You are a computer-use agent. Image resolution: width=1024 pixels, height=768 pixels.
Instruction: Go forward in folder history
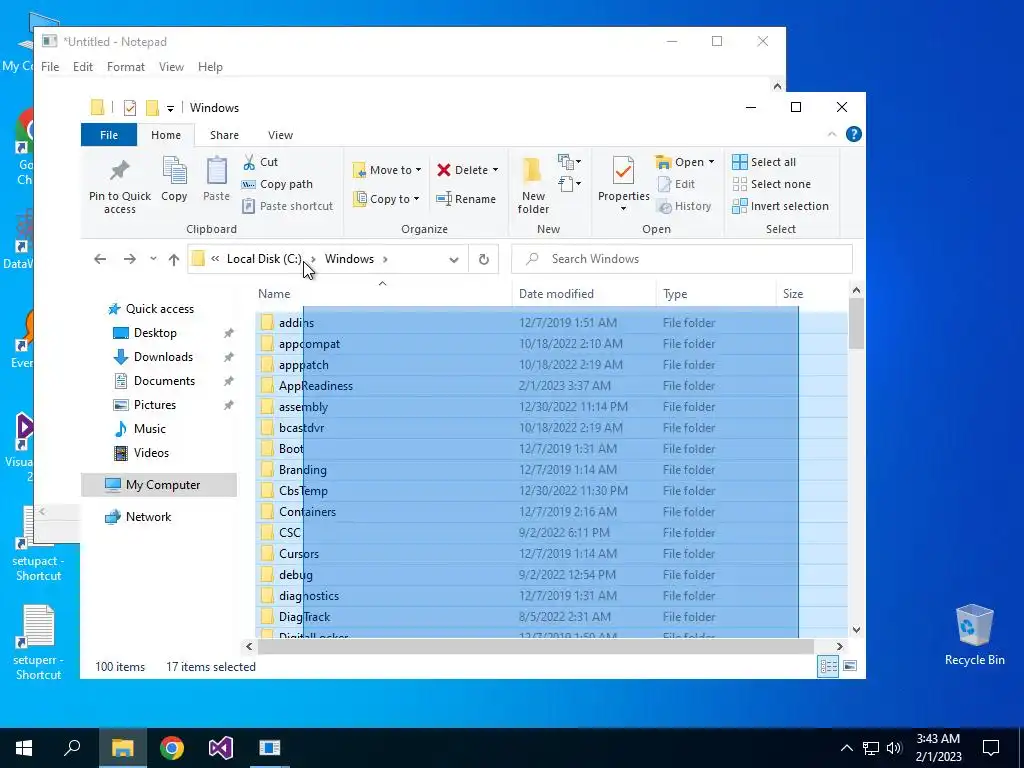pyautogui.click(x=130, y=259)
